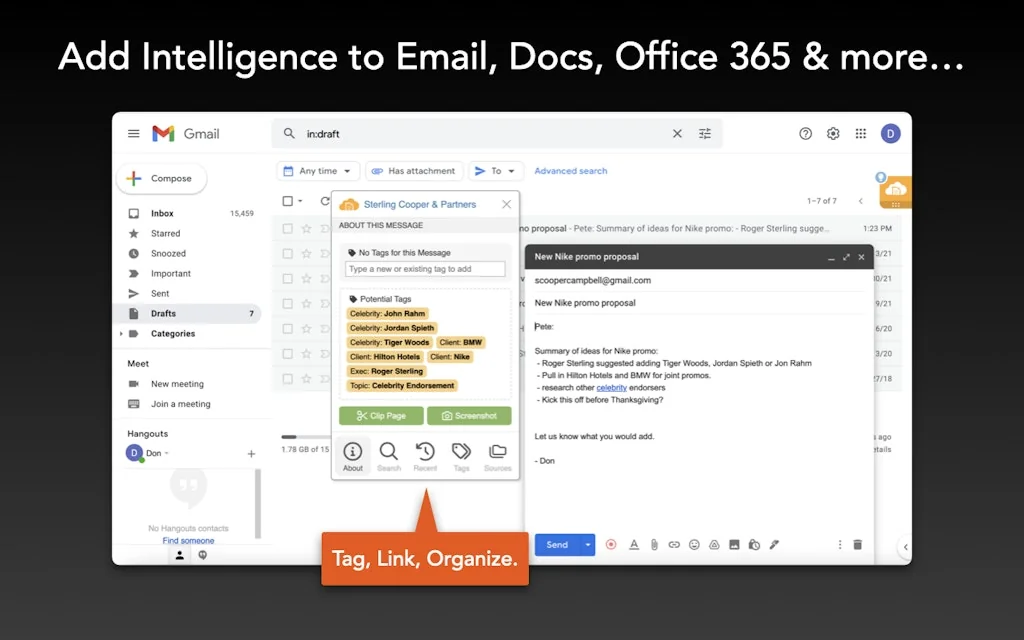Add the potential tag Client: Nike

450,357
